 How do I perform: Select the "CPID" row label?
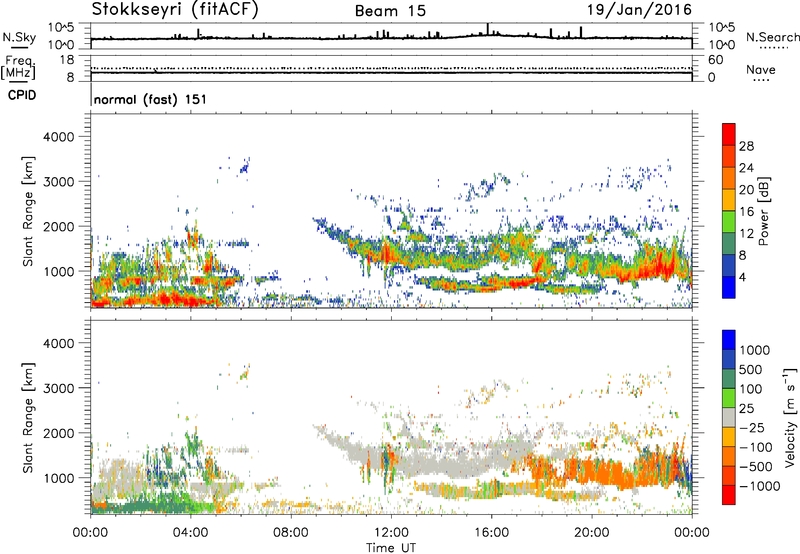click(21, 95)
